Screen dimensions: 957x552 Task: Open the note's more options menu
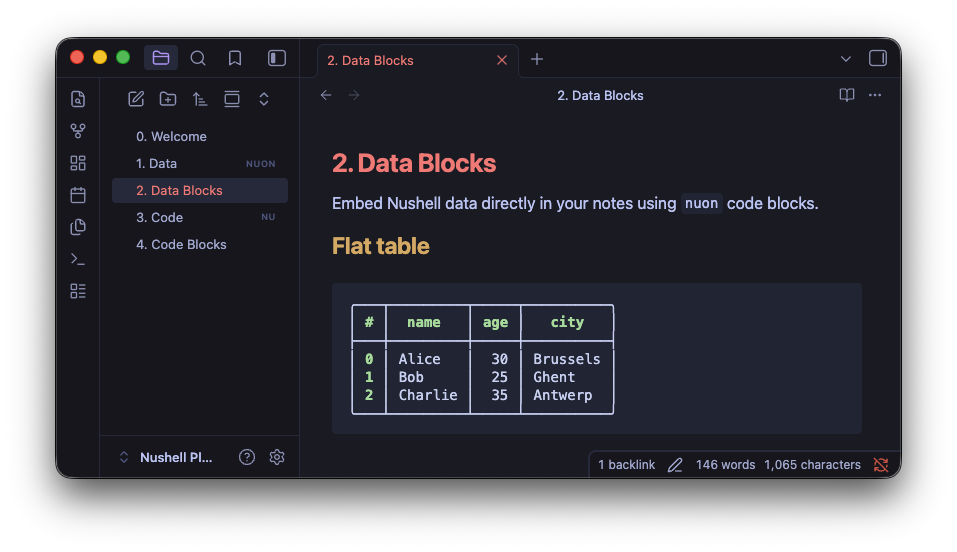coord(875,95)
